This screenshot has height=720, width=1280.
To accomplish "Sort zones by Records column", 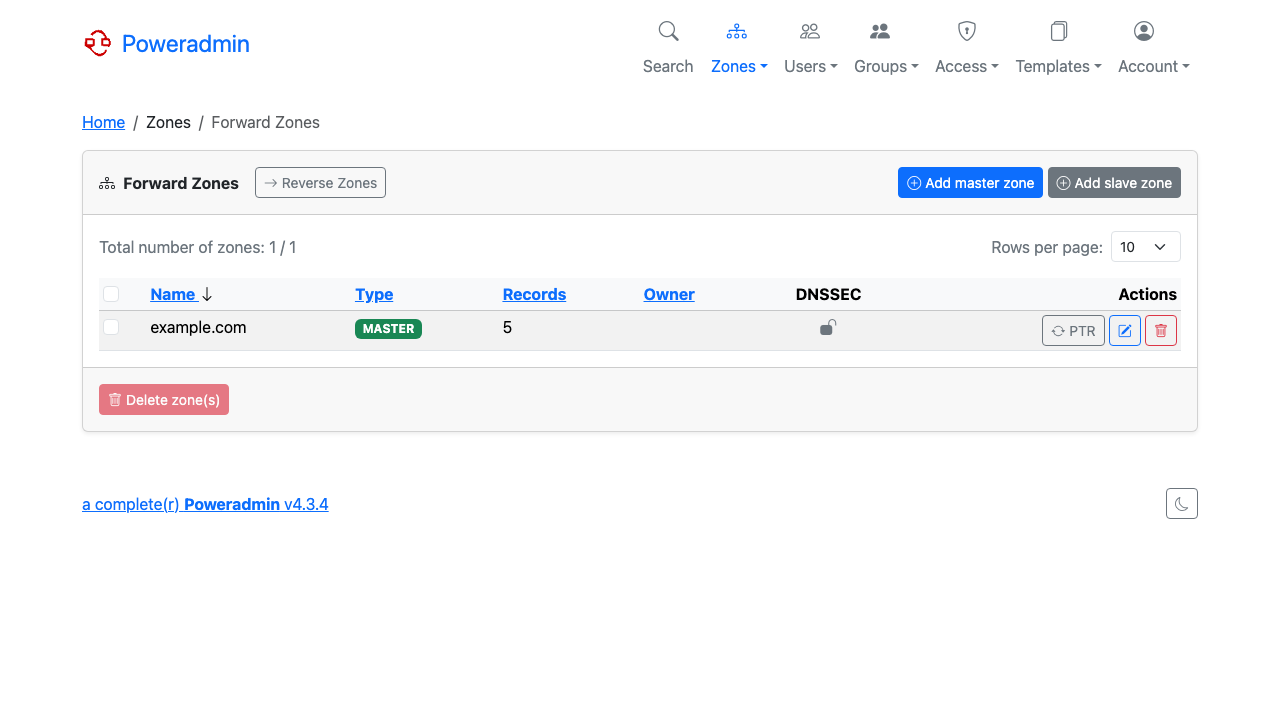I will [x=534, y=294].
